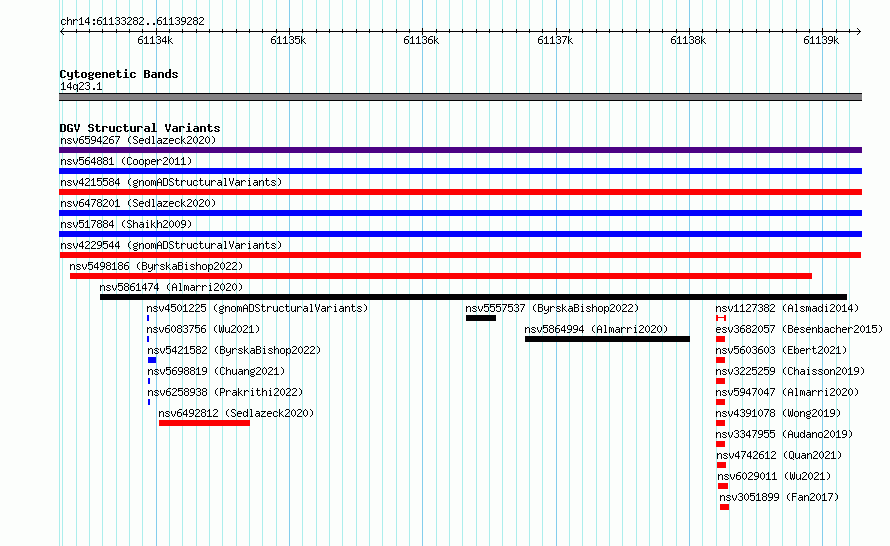This screenshot has height=546, width=890.
Task: Open the nsv5861474 (Almarri2020) label
Action: (x=171, y=287)
